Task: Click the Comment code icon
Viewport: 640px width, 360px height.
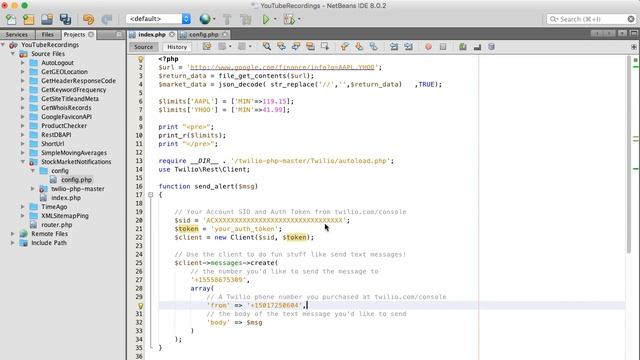Action: coord(462,47)
